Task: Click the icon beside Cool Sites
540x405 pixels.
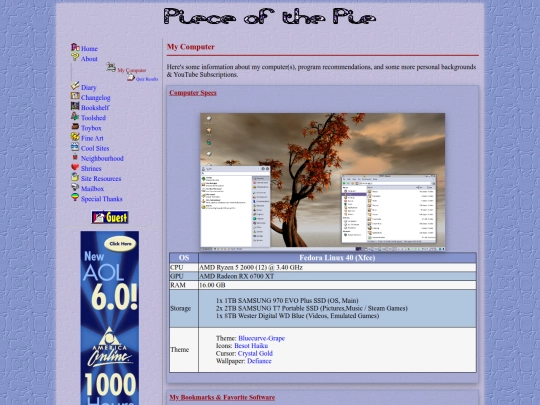Action: point(75,147)
